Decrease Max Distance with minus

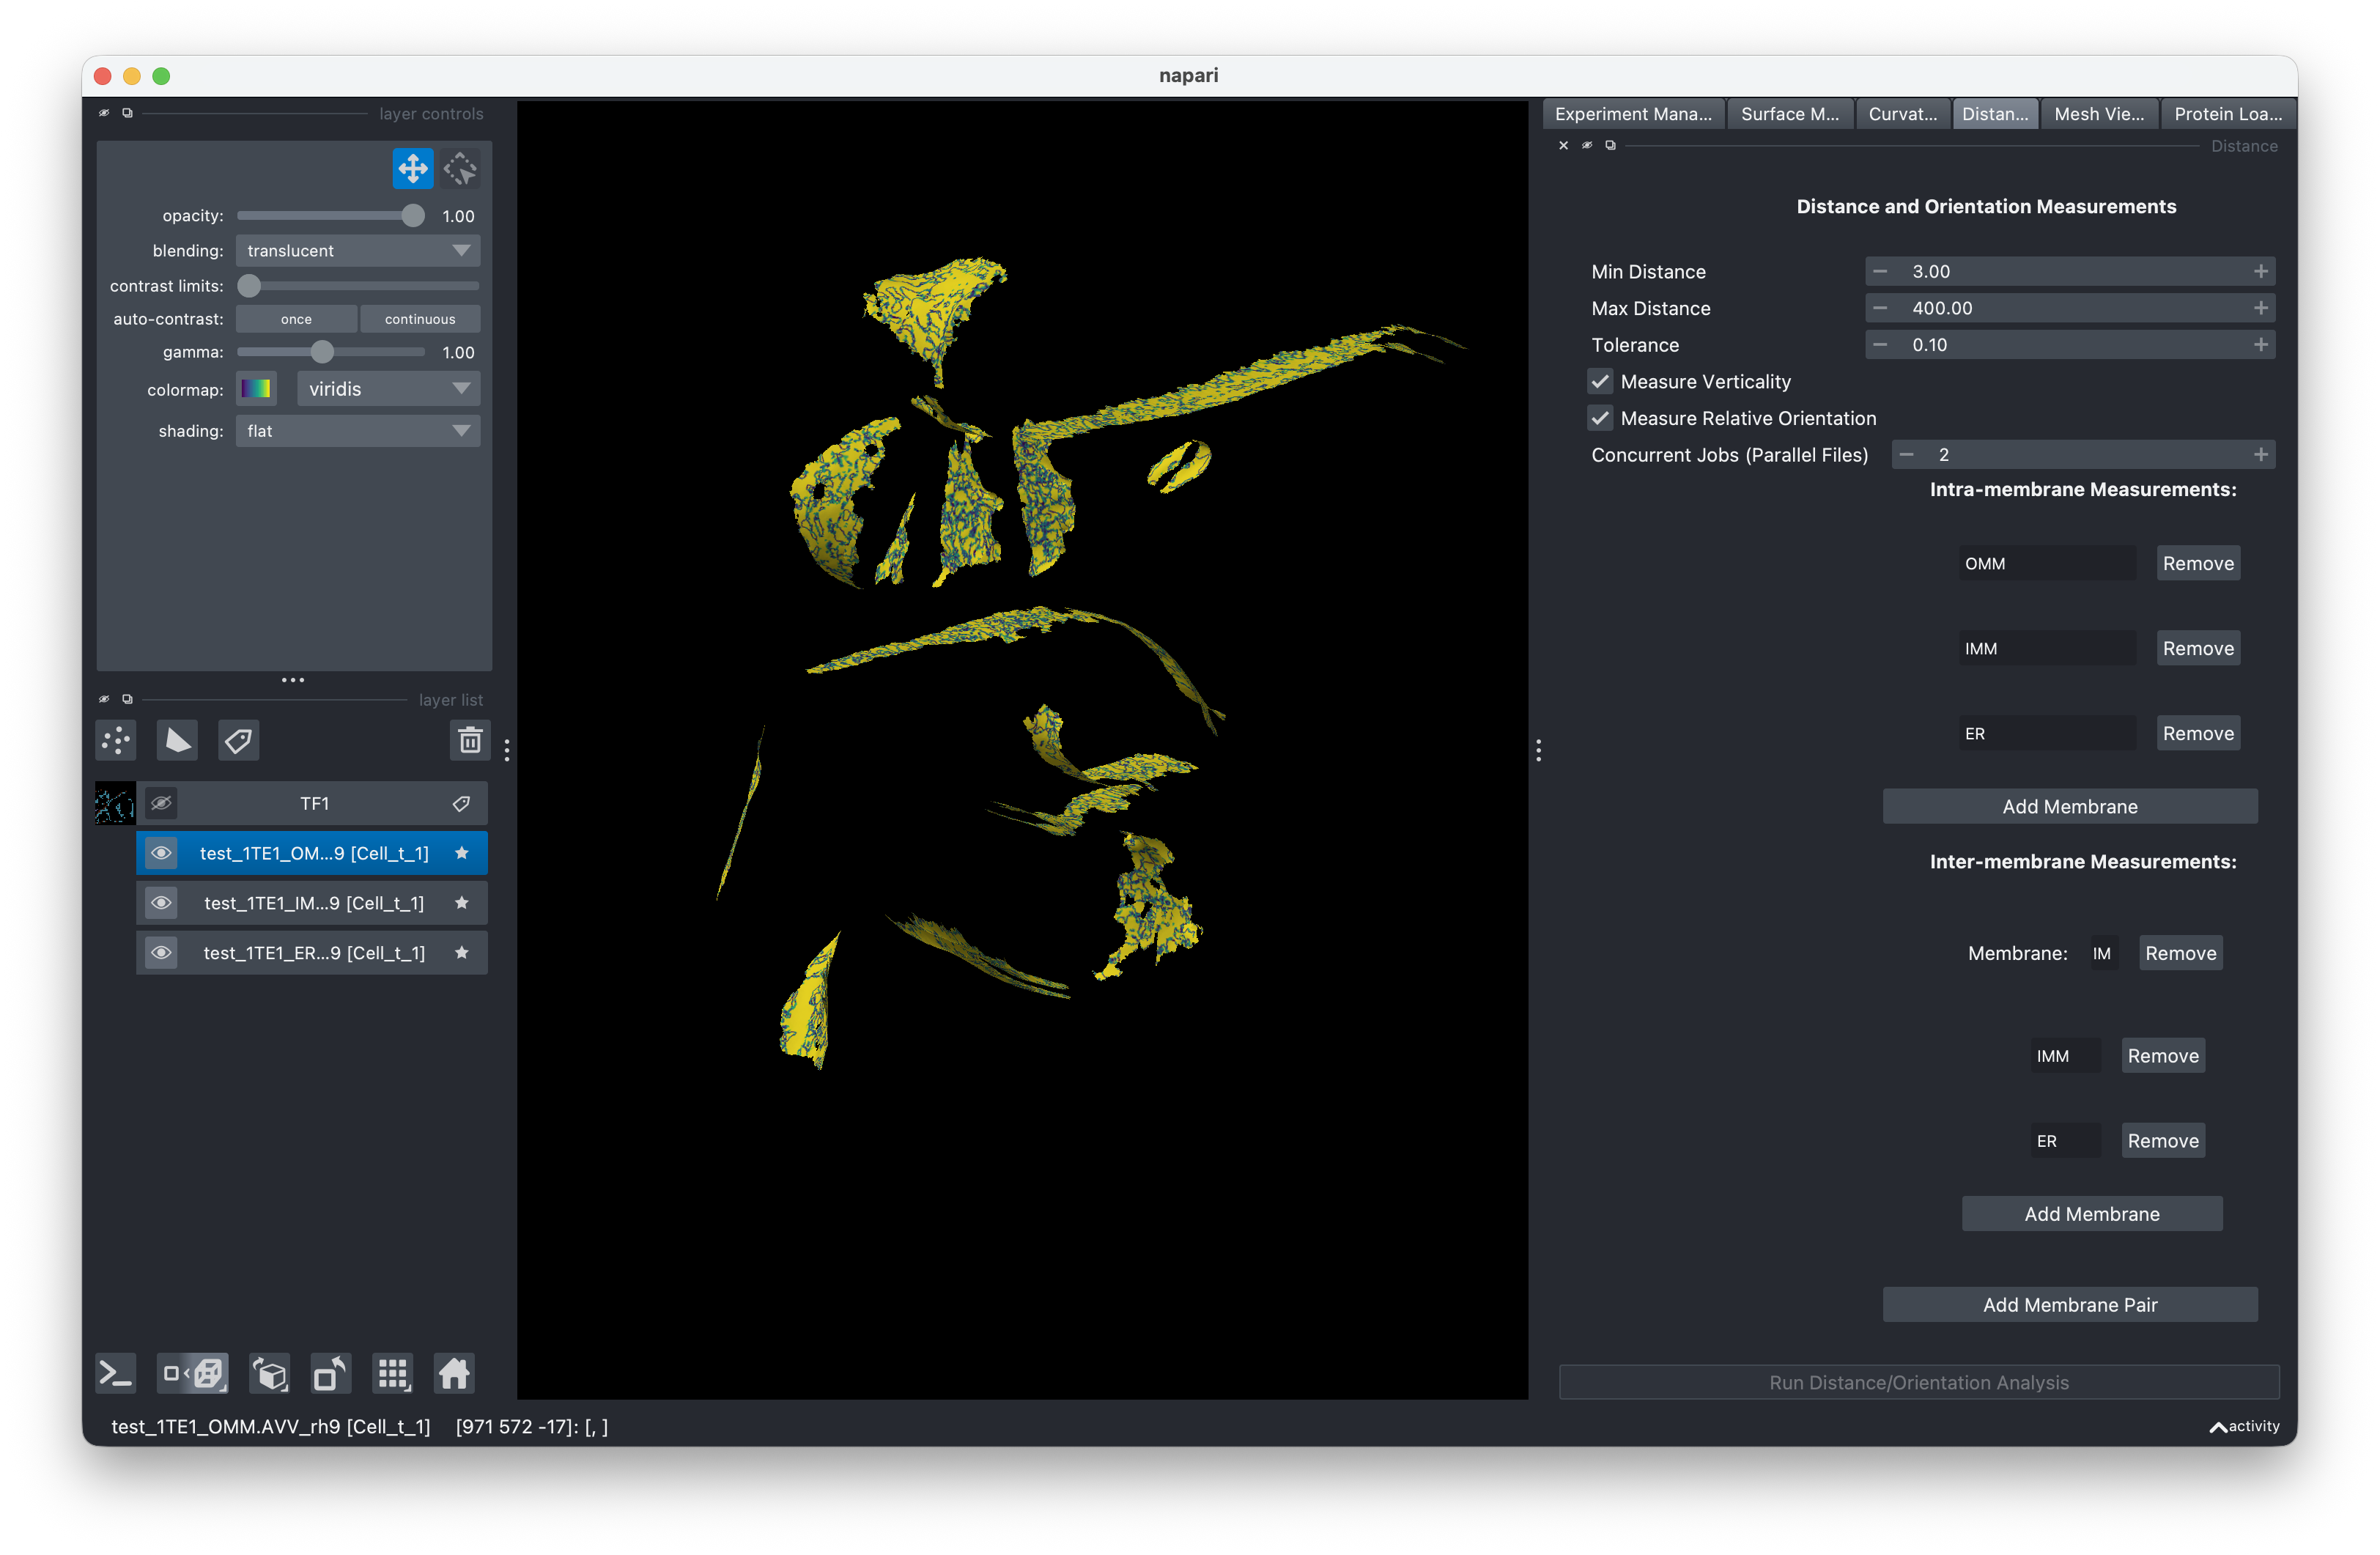1880,308
